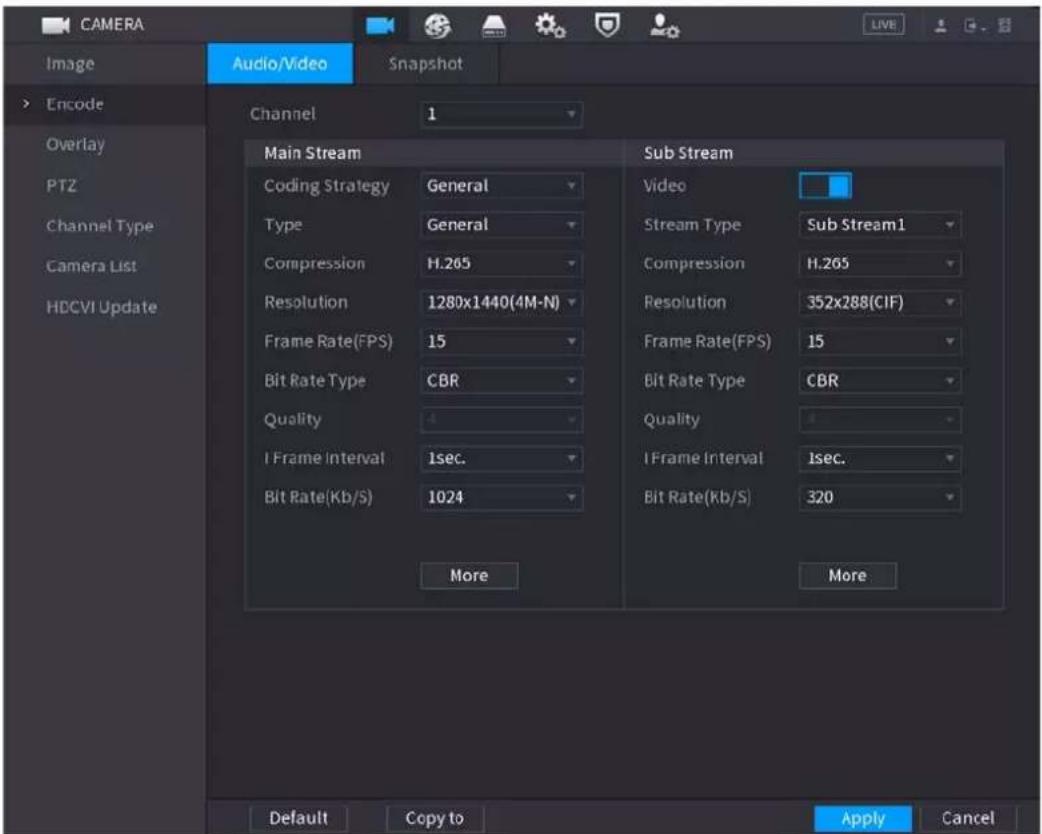
Task: Click the Sub Stream More button
Action: pyautogui.click(x=847, y=575)
